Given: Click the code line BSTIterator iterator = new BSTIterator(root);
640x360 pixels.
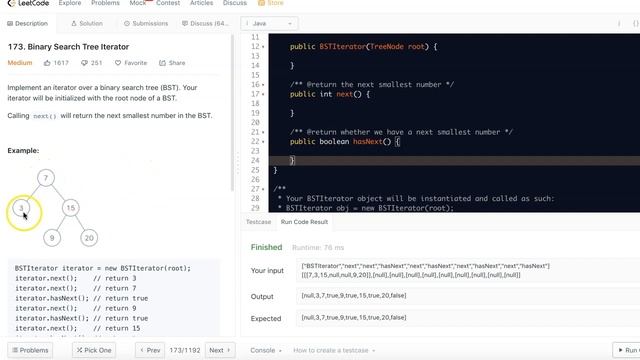Looking at the screenshot, I should coord(103,269).
